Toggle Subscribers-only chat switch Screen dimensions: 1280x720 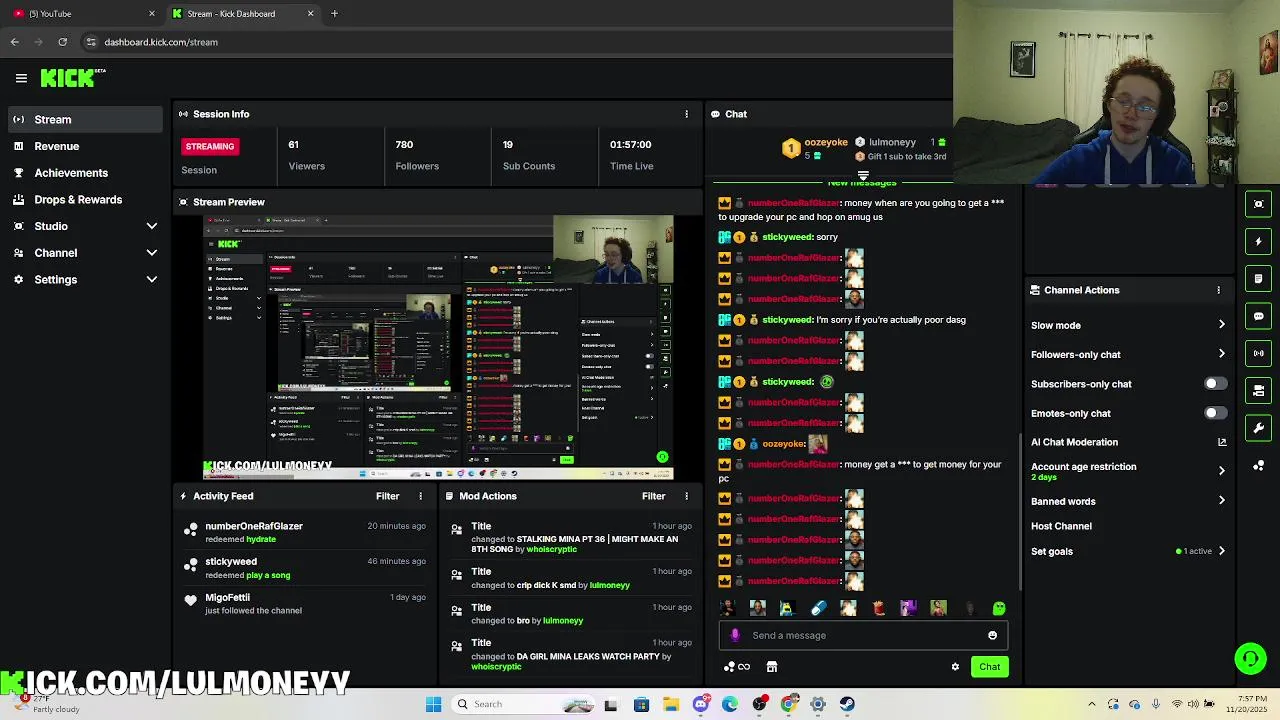(1215, 384)
